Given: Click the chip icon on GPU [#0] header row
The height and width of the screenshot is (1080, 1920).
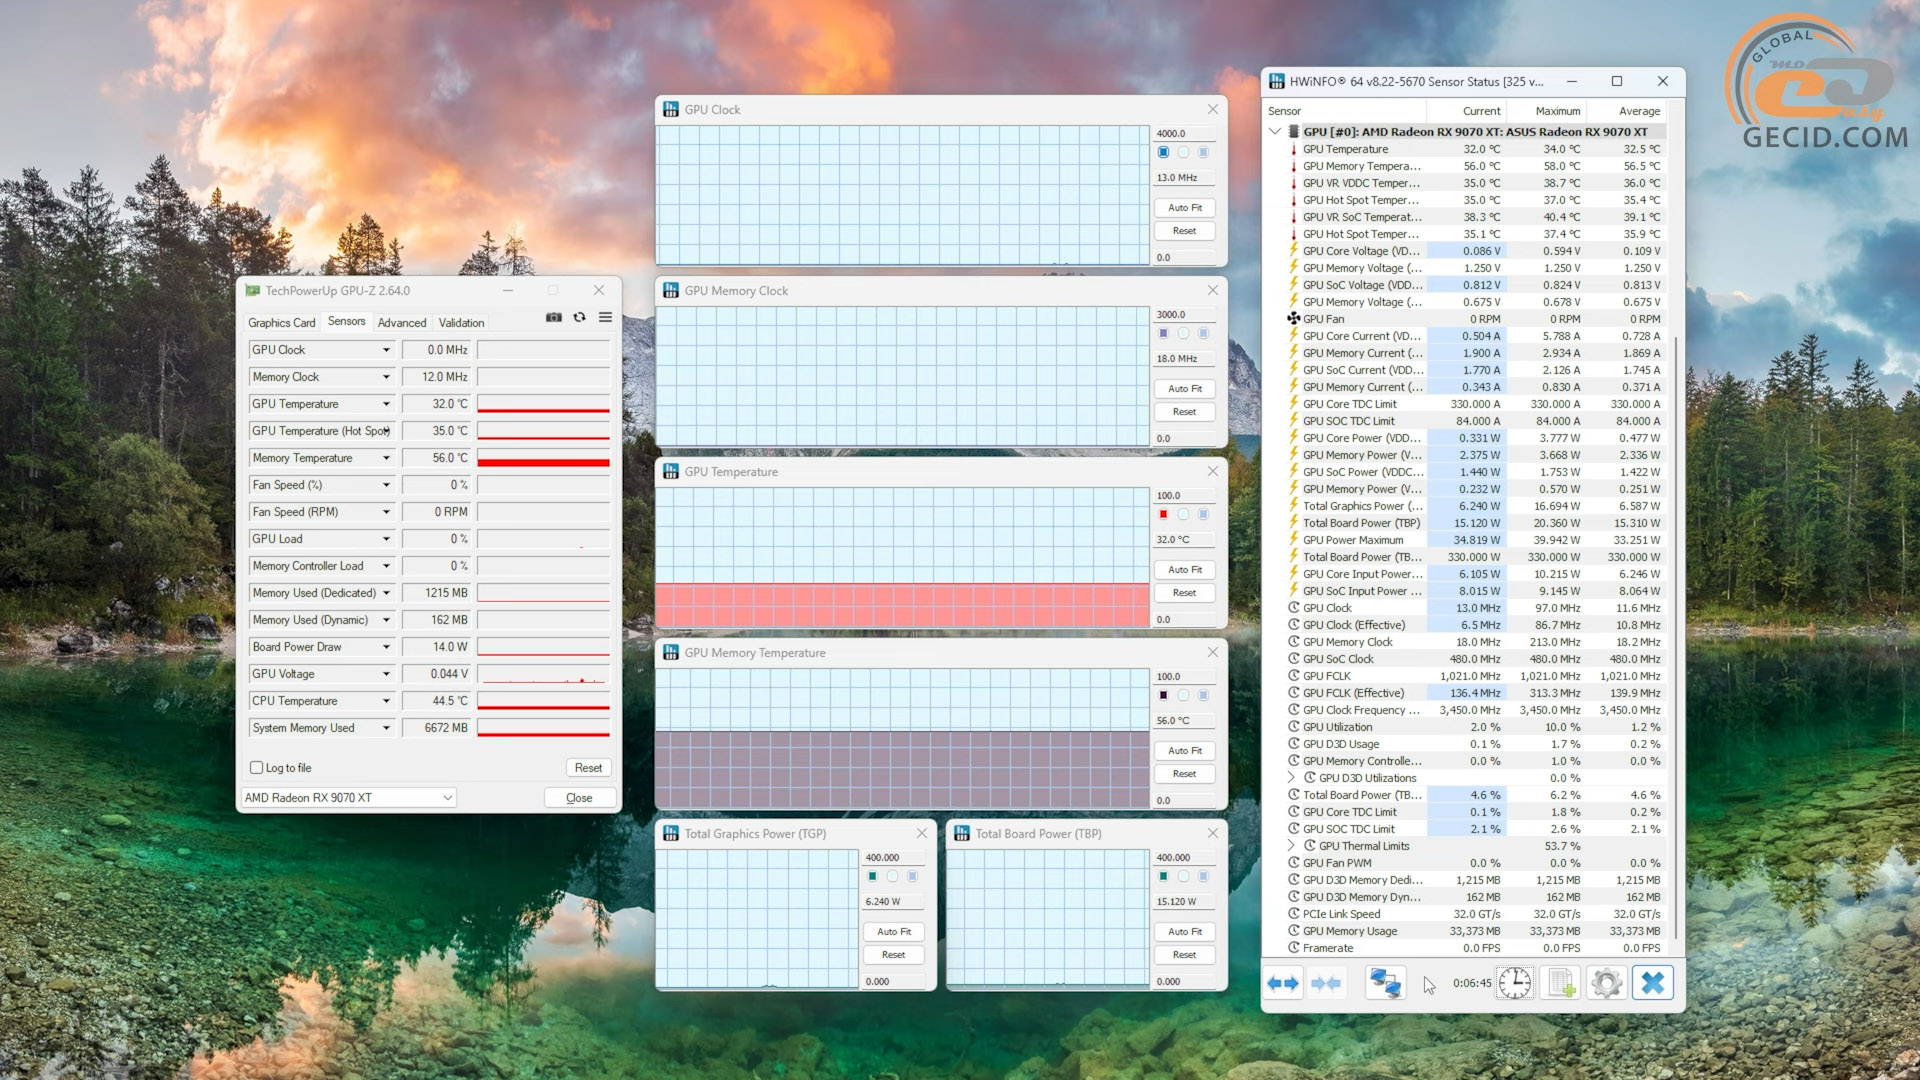Looking at the screenshot, I should click(x=1293, y=132).
